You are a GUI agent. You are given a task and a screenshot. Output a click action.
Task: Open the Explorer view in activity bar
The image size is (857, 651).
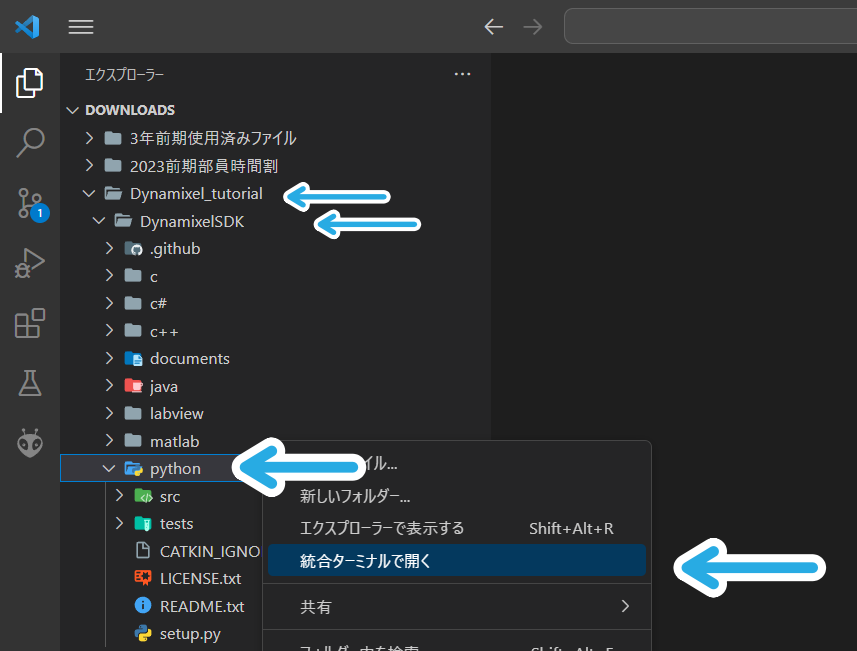point(30,83)
